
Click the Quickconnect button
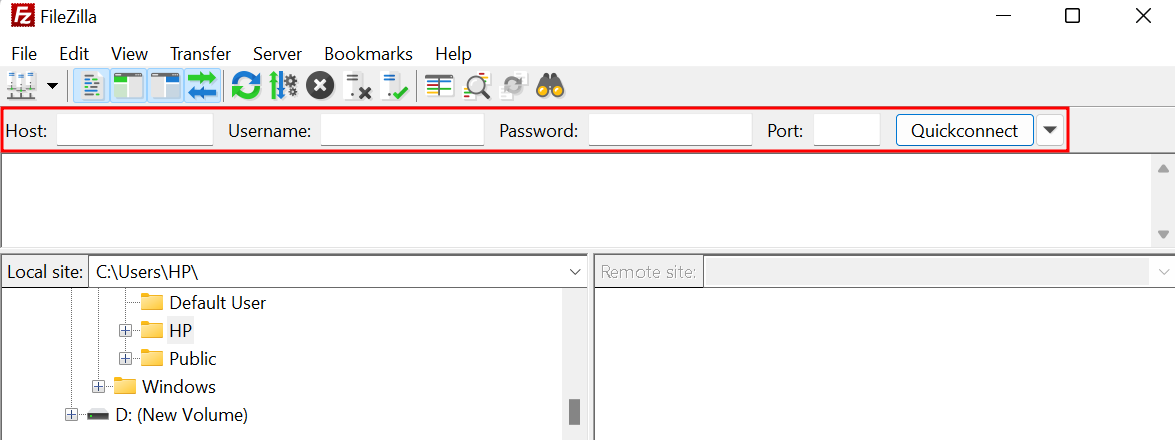click(x=964, y=131)
